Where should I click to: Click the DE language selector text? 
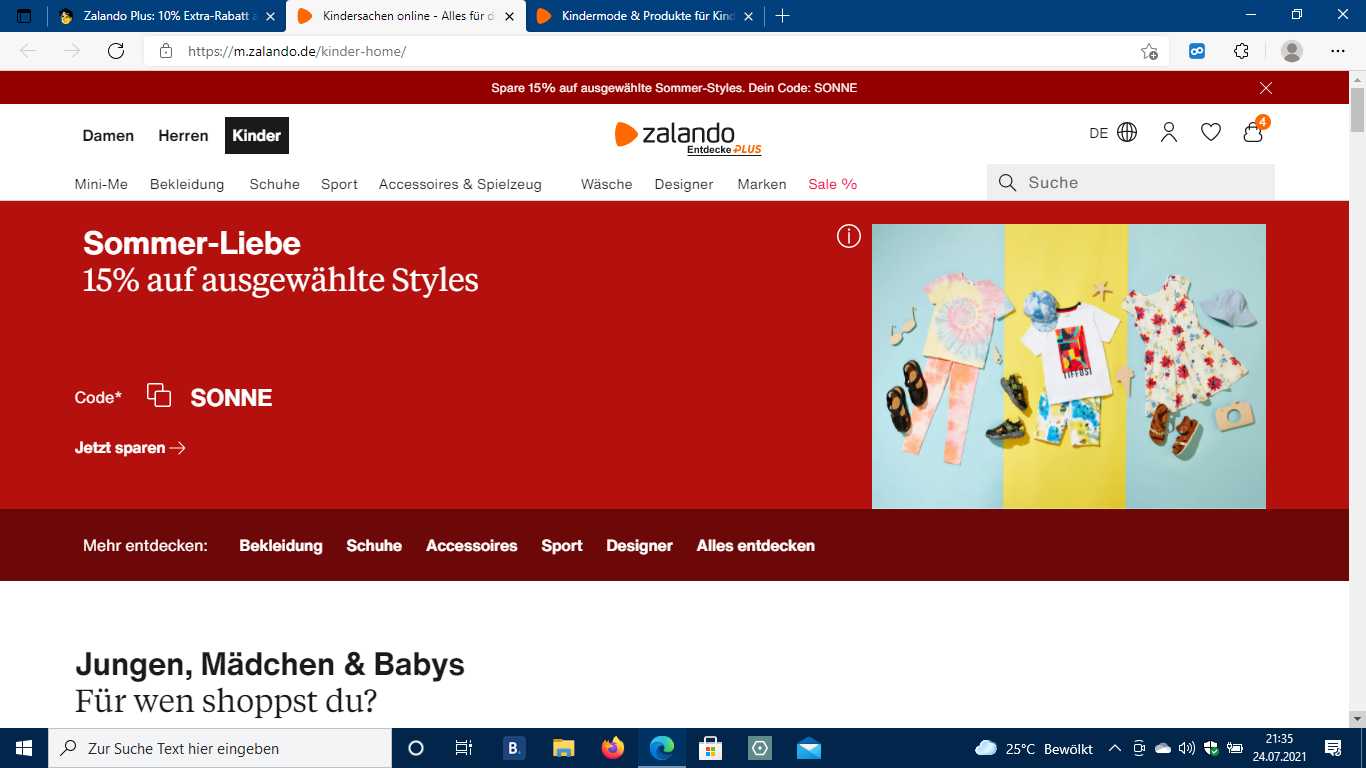(x=1099, y=133)
